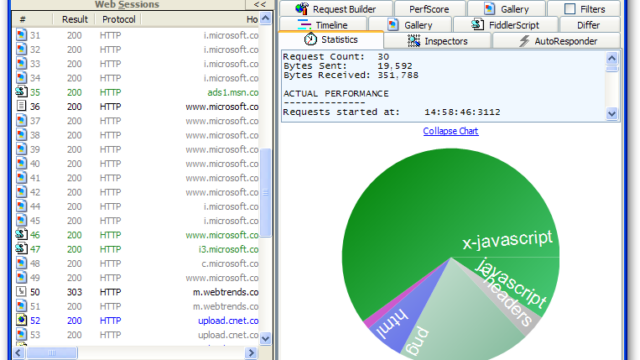Select the c.microsoft.co host in row 48
The image size is (640, 360).
point(230,263)
